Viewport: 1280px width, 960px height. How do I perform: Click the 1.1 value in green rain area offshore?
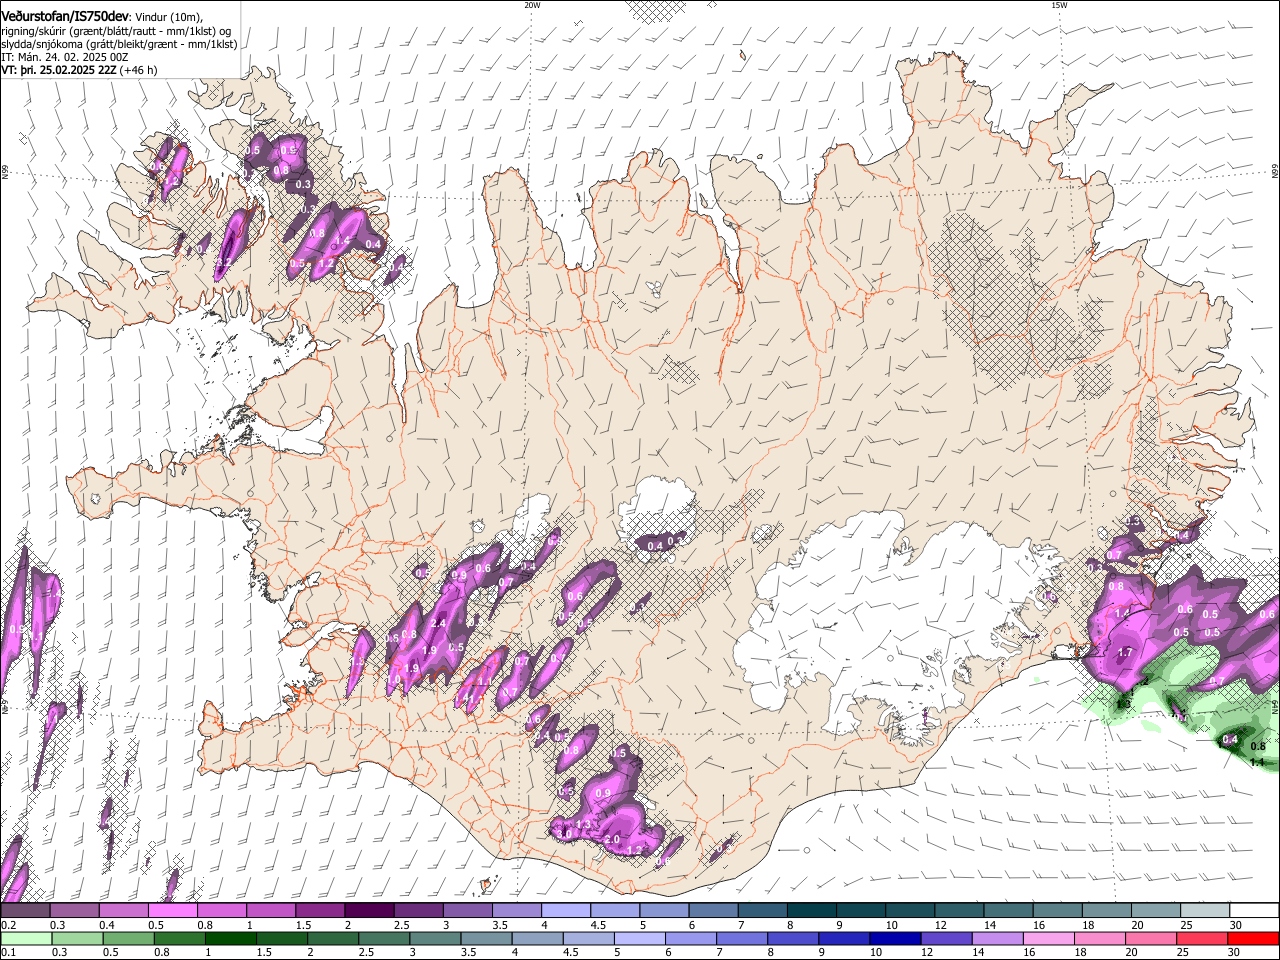(x=1257, y=762)
